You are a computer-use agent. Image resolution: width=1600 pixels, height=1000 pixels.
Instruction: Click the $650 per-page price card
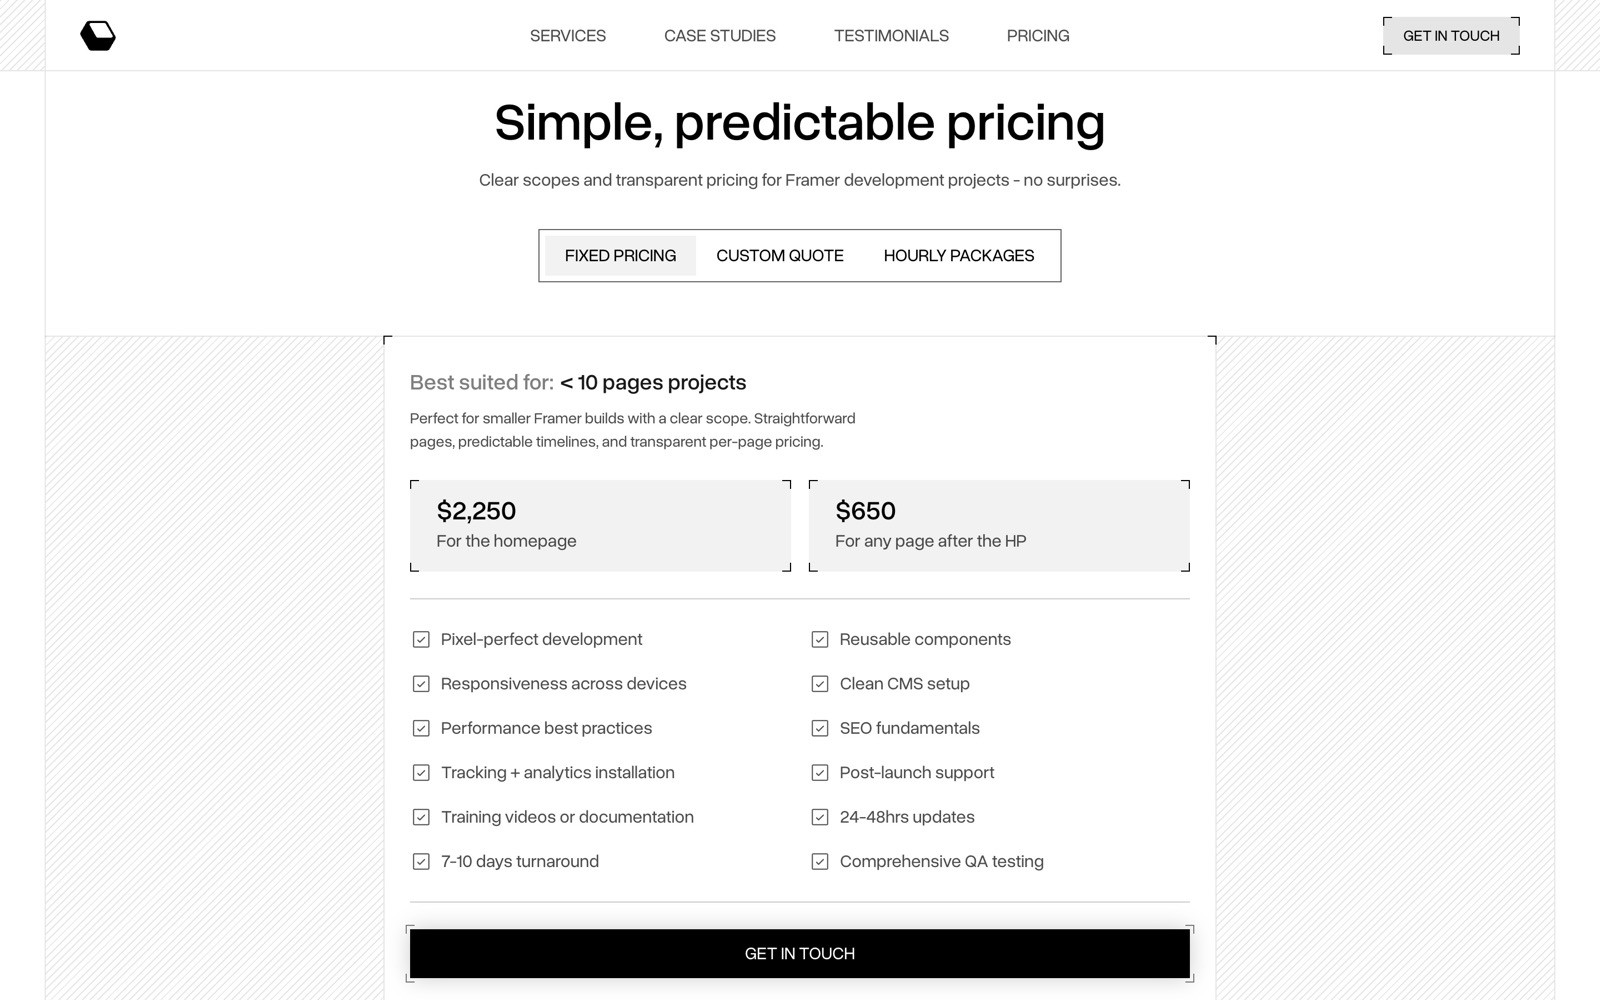(999, 525)
